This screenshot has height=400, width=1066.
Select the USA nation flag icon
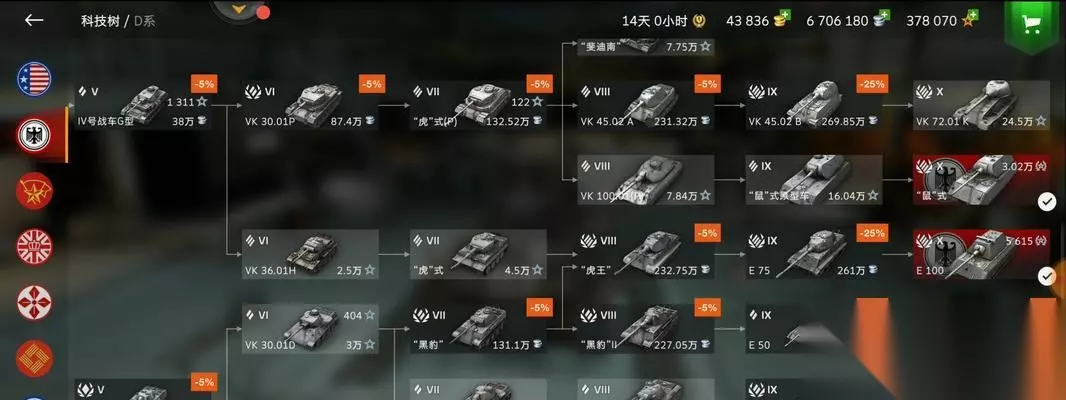click(x=34, y=79)
